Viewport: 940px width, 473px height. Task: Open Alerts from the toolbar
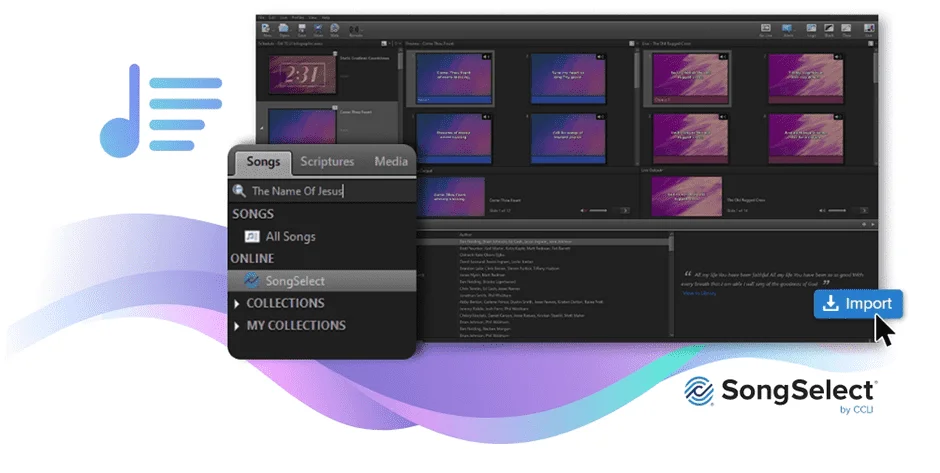788,29
